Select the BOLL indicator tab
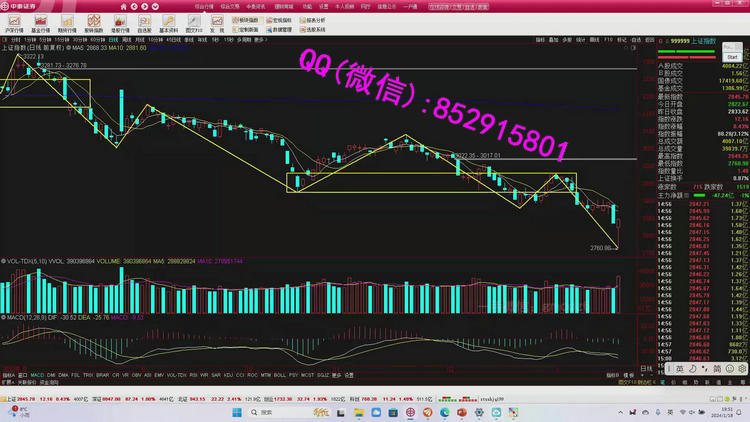The width and height of the screenshot is (750, 422). click(x=280, y=376)
